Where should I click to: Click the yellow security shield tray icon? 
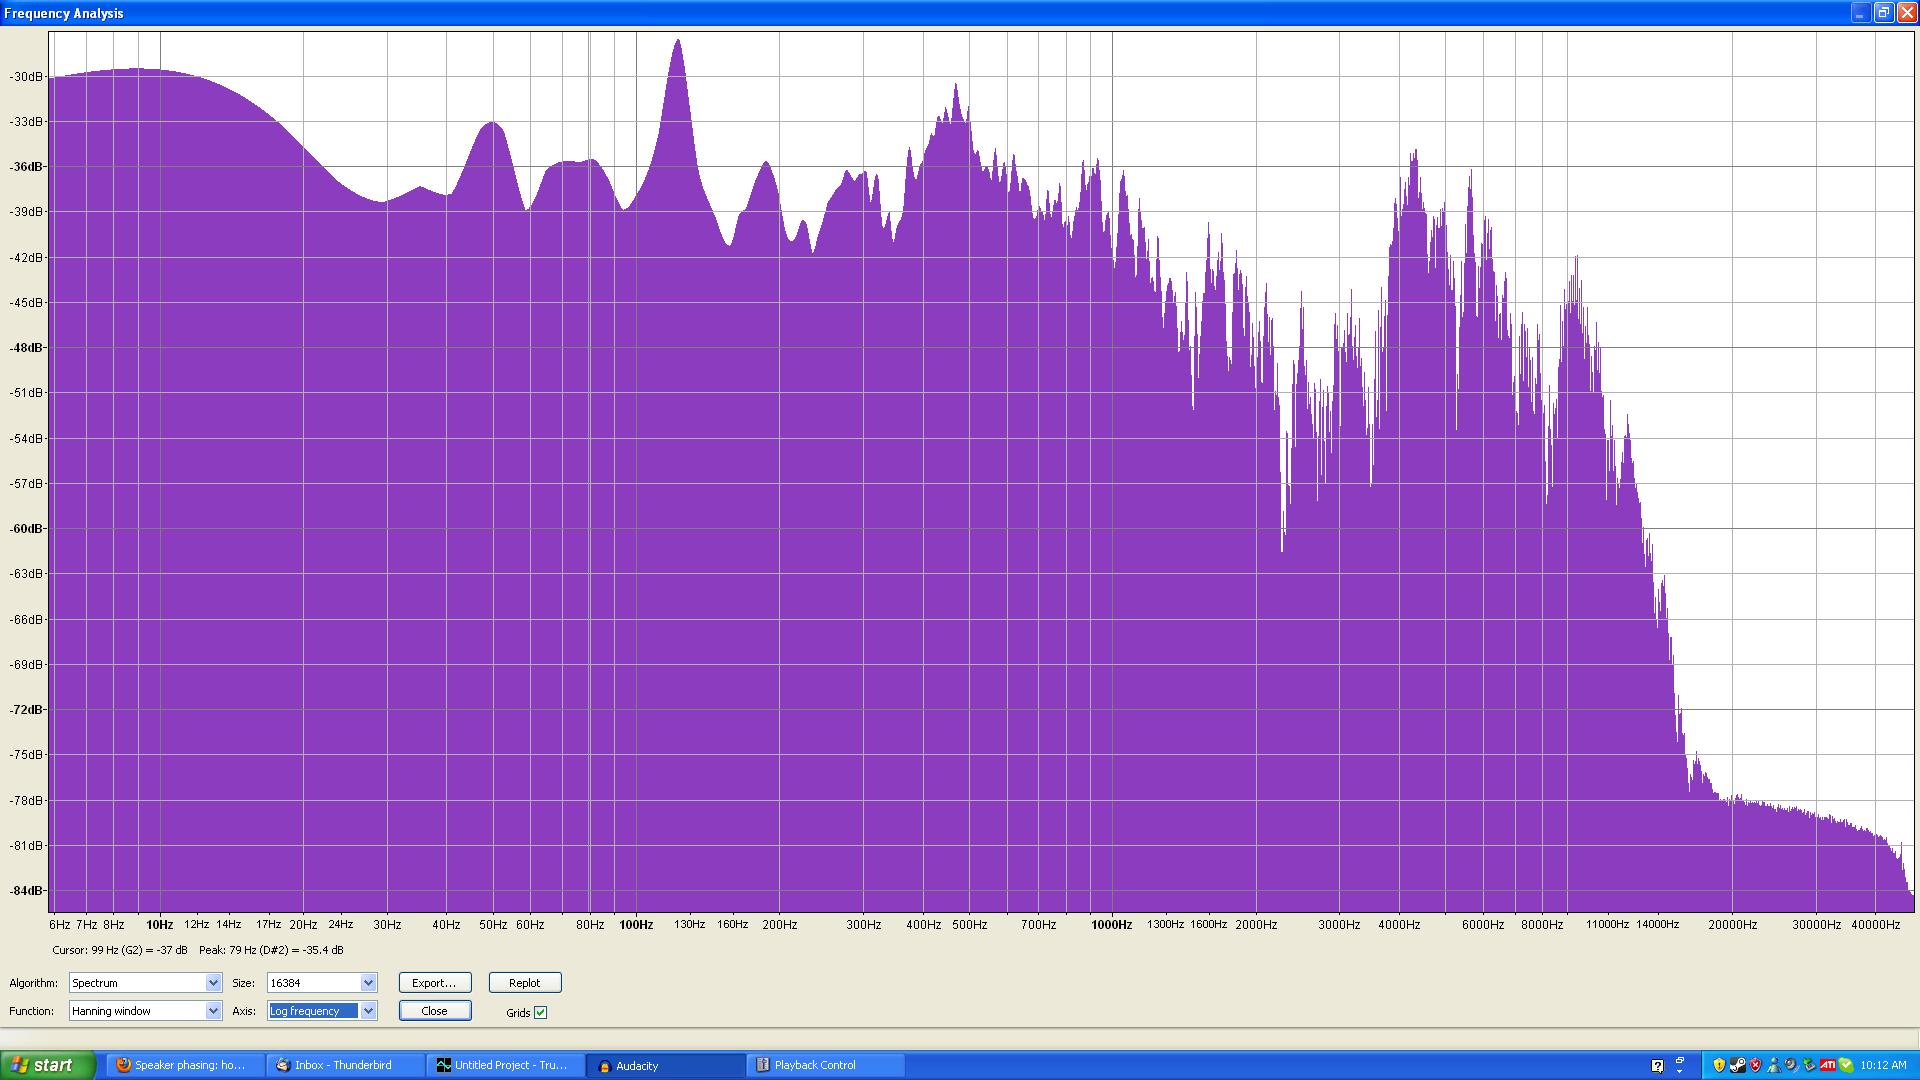1719,1065
